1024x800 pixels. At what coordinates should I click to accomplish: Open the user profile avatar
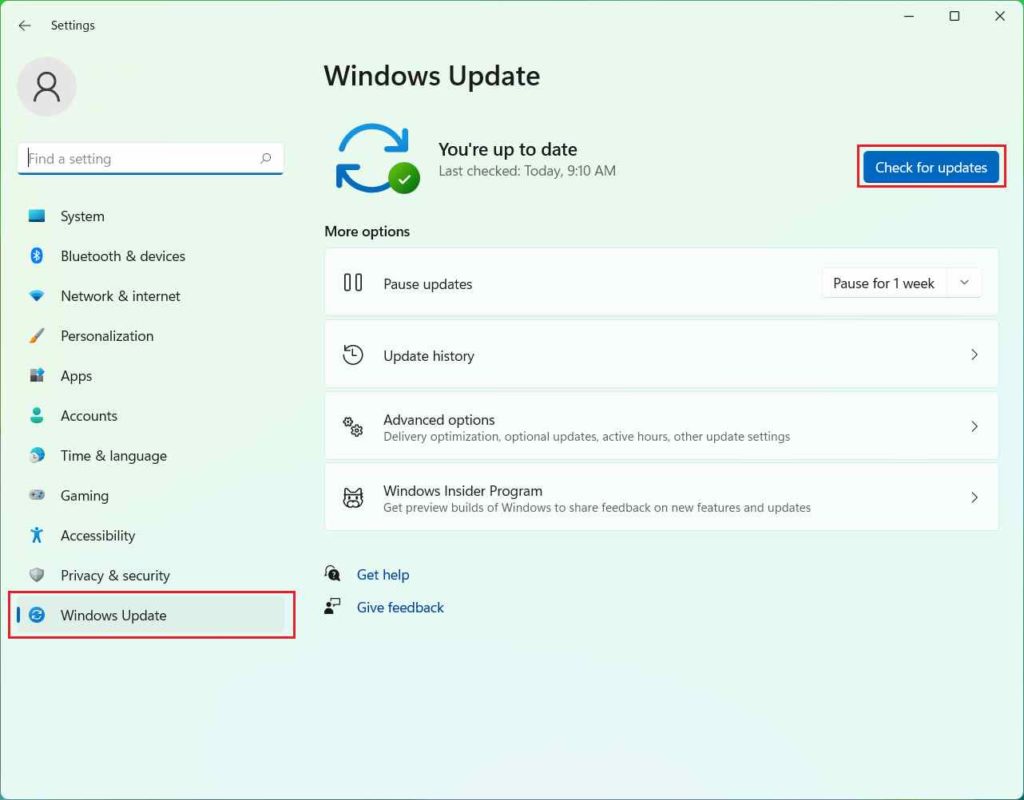click(x=46, y=87)
